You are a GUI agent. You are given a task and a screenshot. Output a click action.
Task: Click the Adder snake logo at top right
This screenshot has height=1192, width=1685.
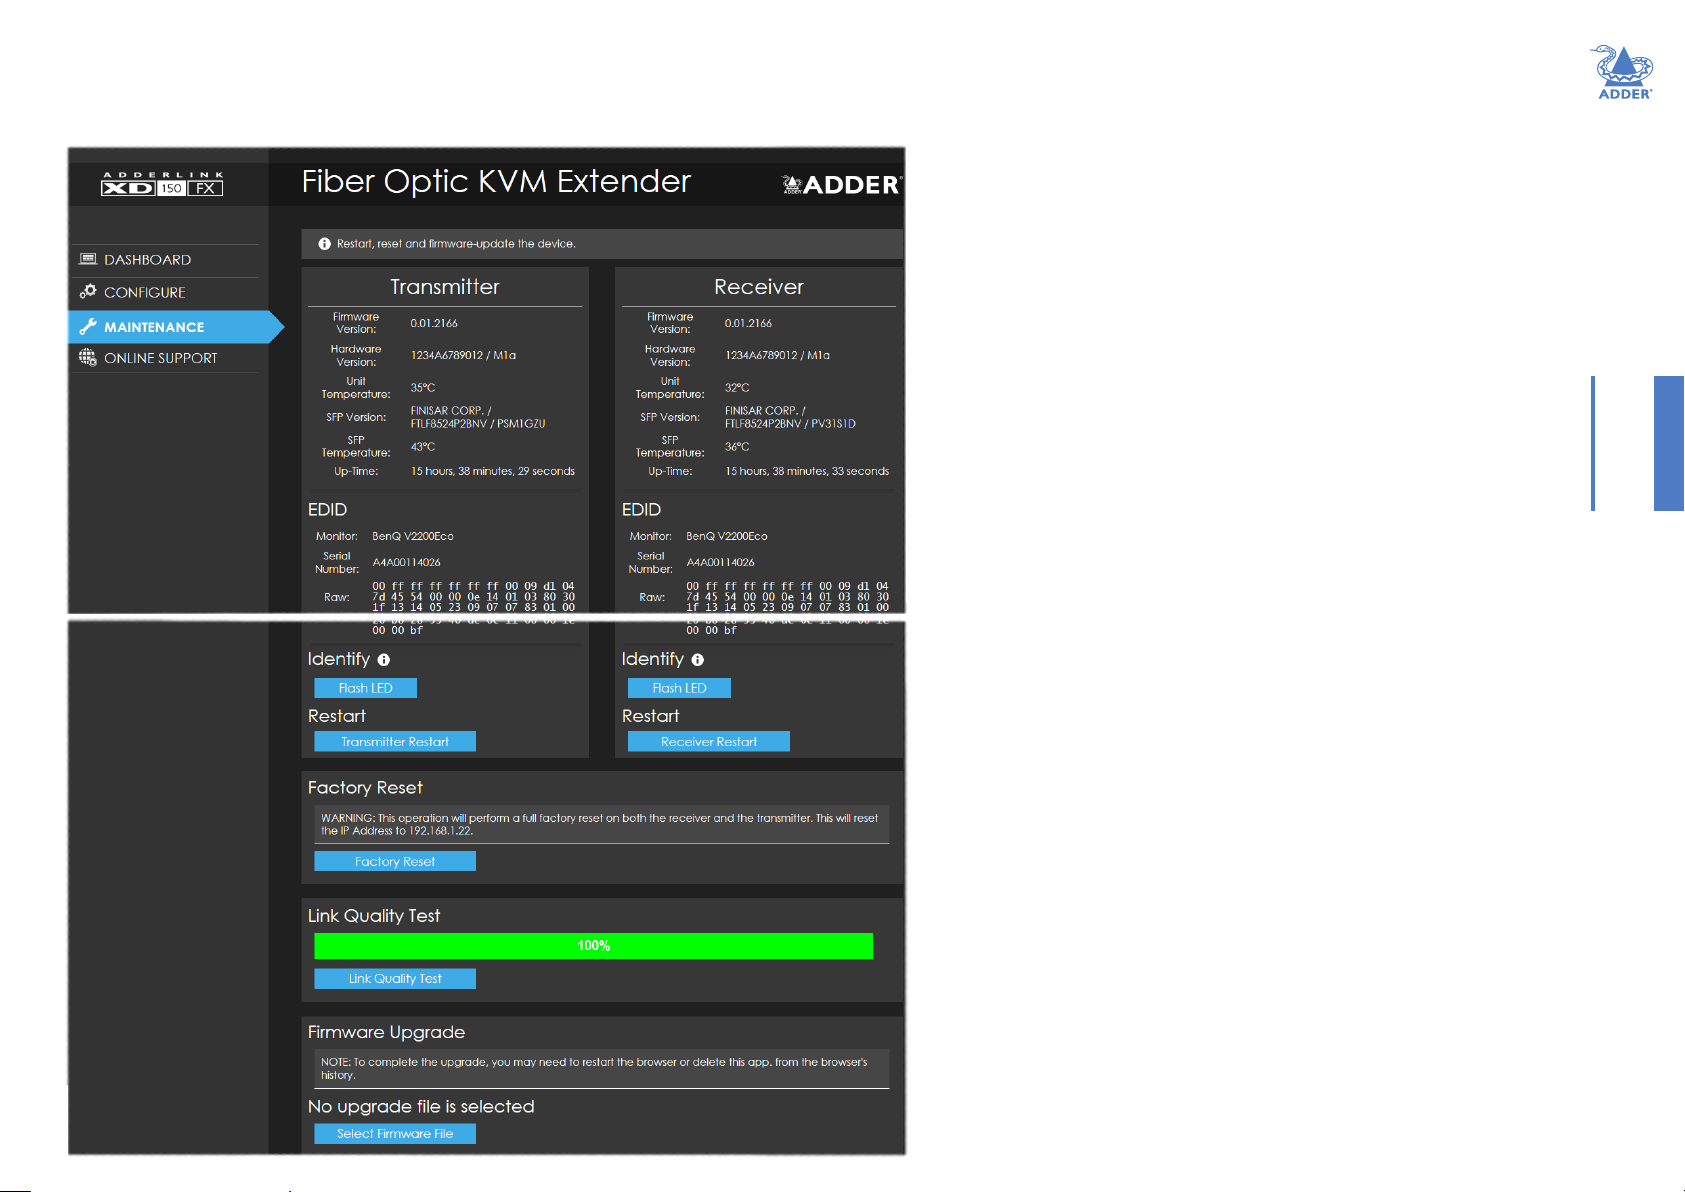[x=1624, y=72]
